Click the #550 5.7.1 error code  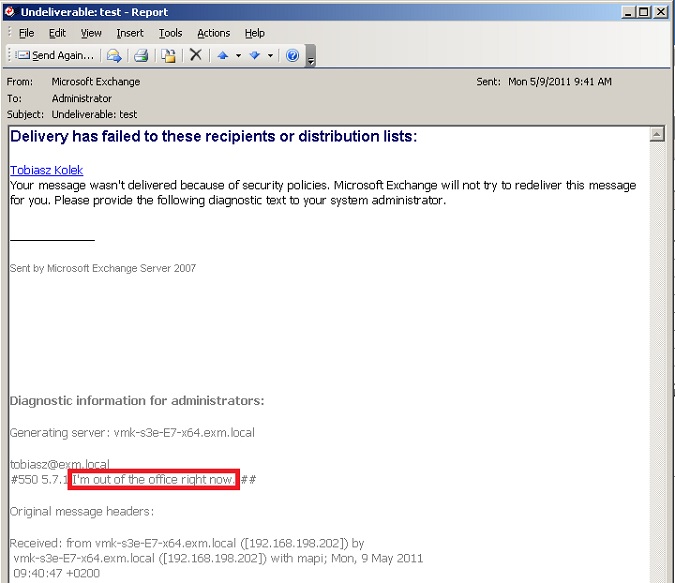pyautogui.click(x=39, y=480)
